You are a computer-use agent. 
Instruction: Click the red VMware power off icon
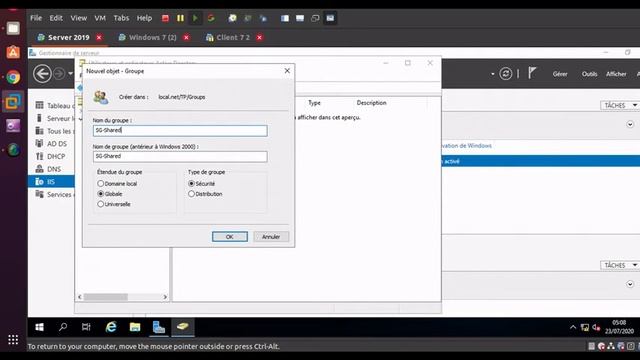point(165,18)
